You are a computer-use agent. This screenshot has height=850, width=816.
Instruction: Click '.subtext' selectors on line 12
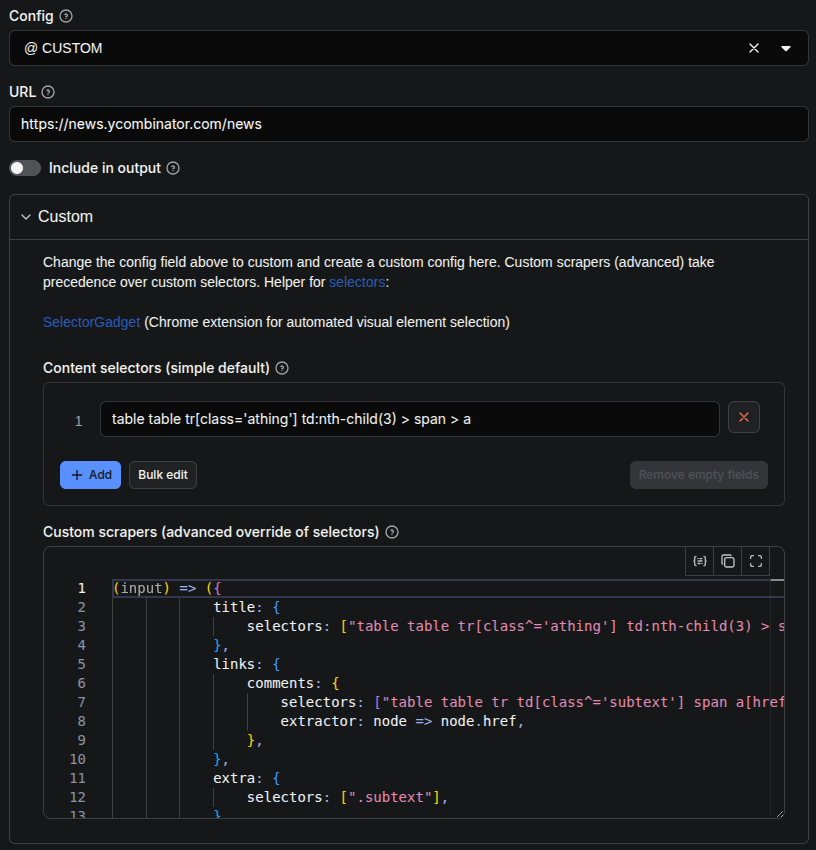coord(347,797)
